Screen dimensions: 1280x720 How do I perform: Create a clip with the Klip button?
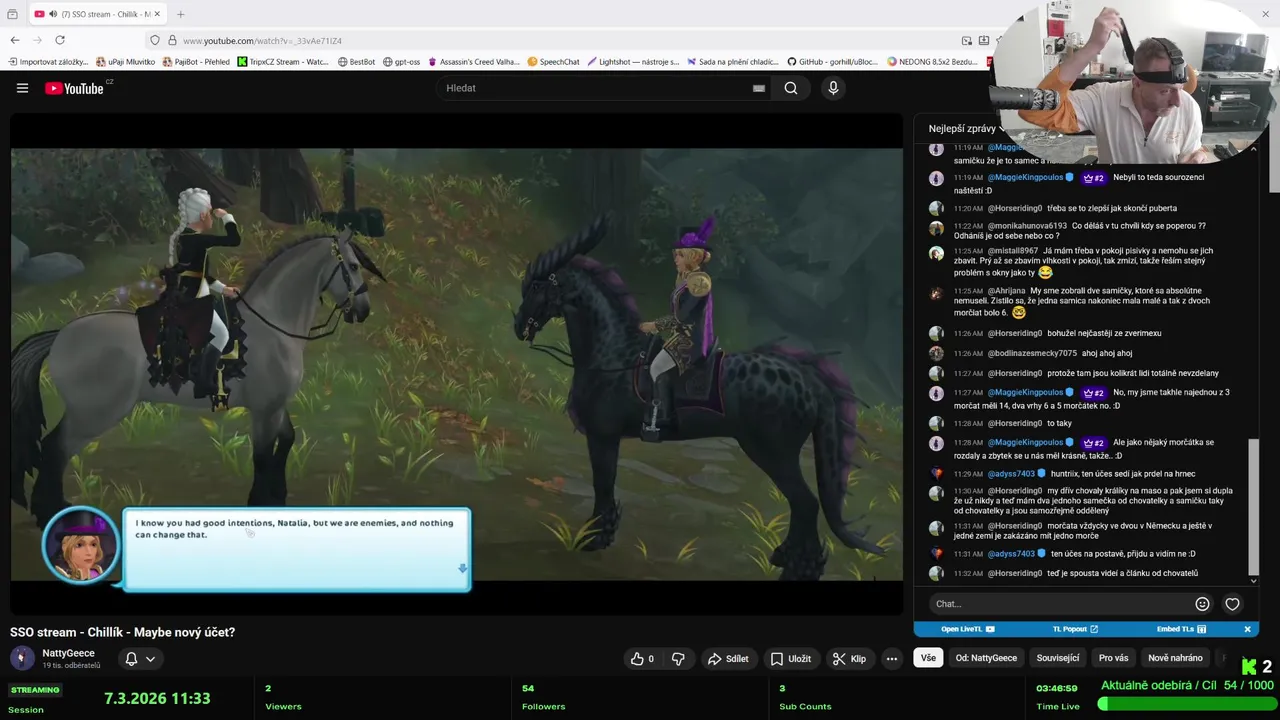point(849,658)
